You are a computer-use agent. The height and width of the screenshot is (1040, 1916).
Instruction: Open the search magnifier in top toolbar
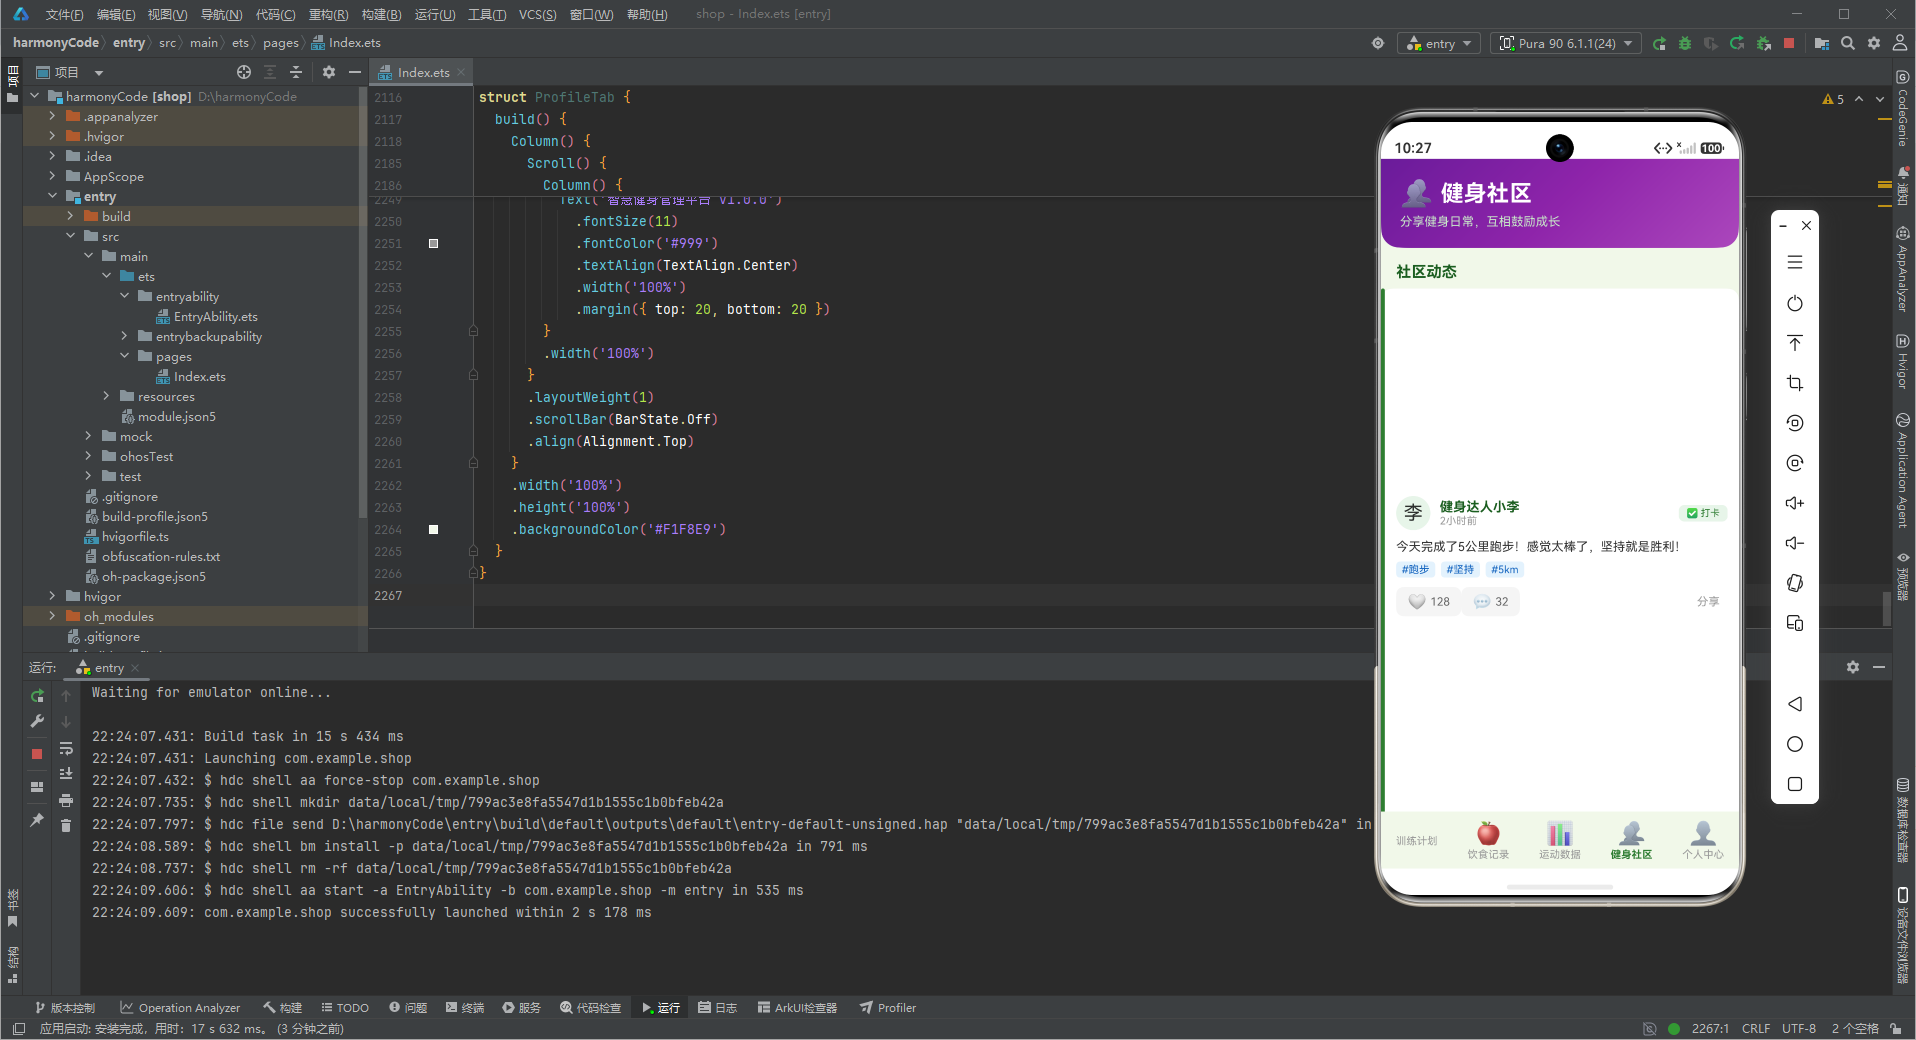pyautogui.click(x=1848, y=43)
